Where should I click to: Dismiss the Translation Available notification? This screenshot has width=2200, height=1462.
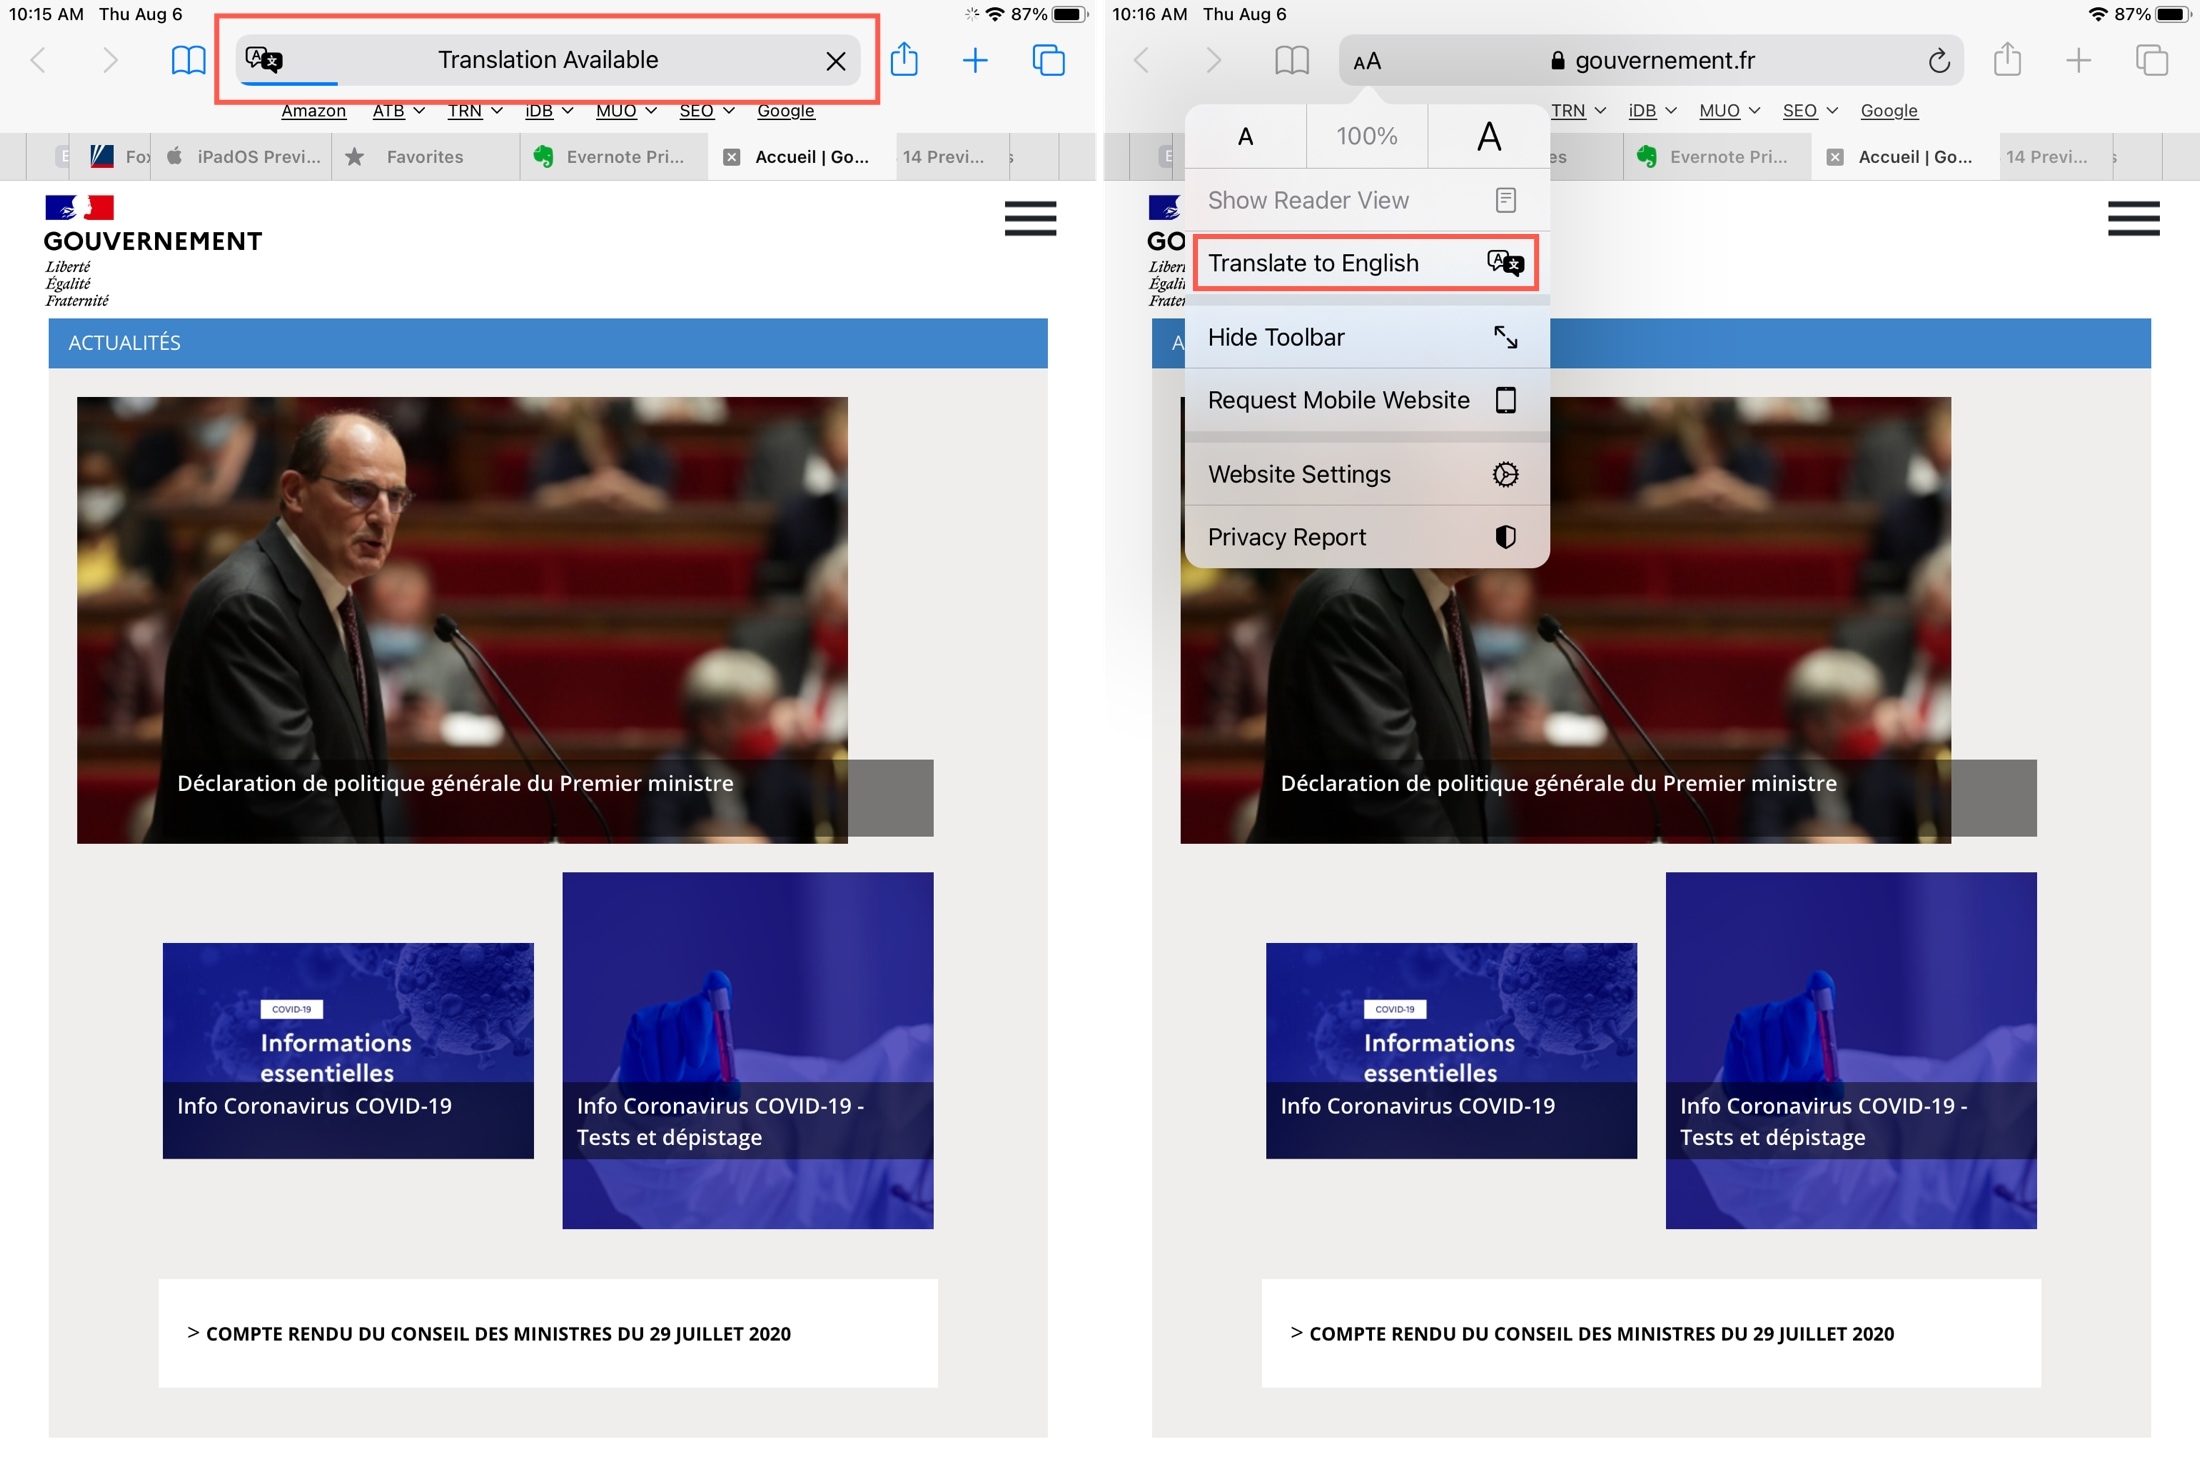(x=835, y=60)
